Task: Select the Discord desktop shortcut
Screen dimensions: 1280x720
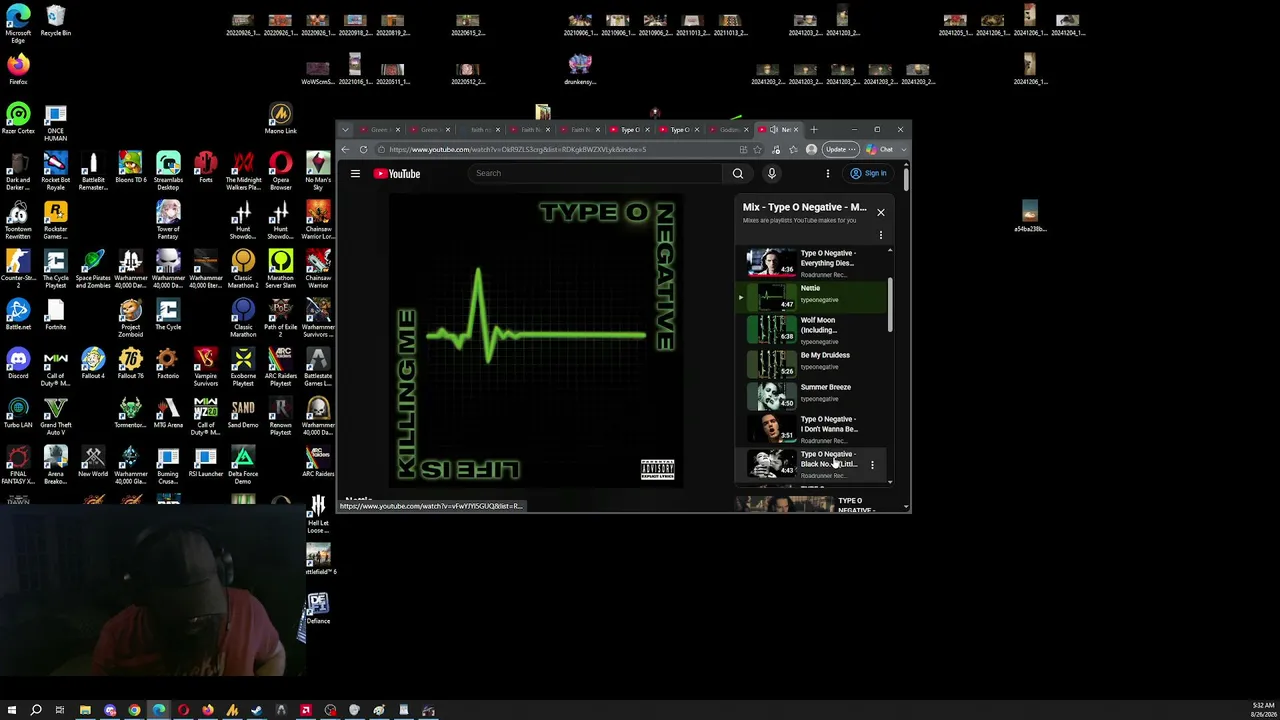Action: [18, 364]
